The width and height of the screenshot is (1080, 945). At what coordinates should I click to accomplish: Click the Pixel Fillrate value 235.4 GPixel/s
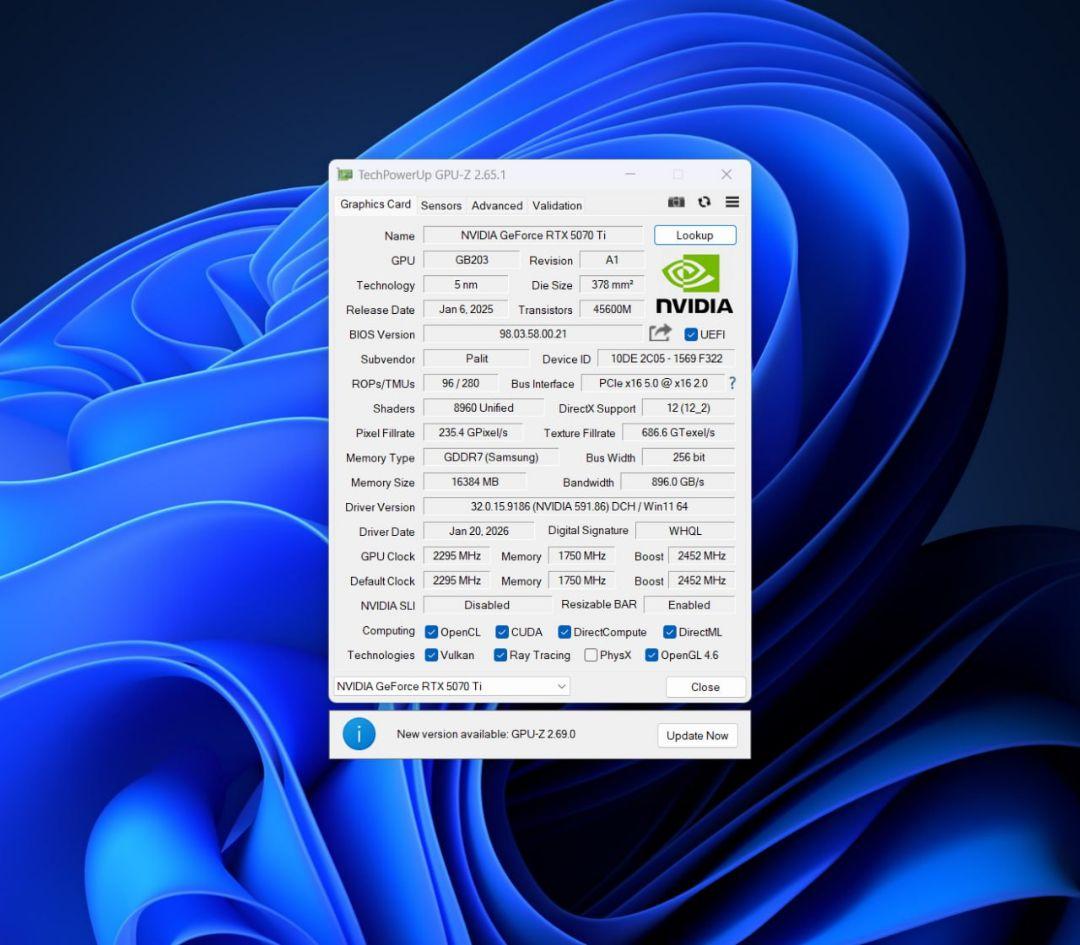coord(473,433)
